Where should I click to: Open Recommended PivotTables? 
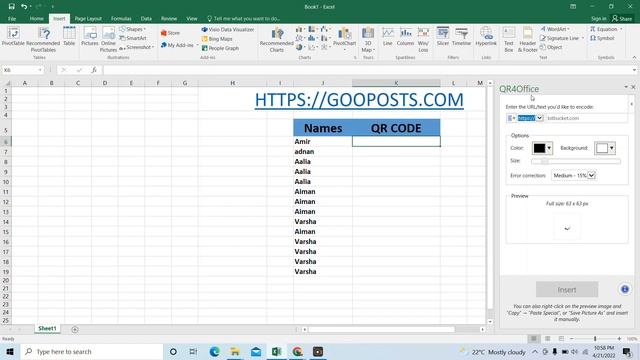(43, 39)
